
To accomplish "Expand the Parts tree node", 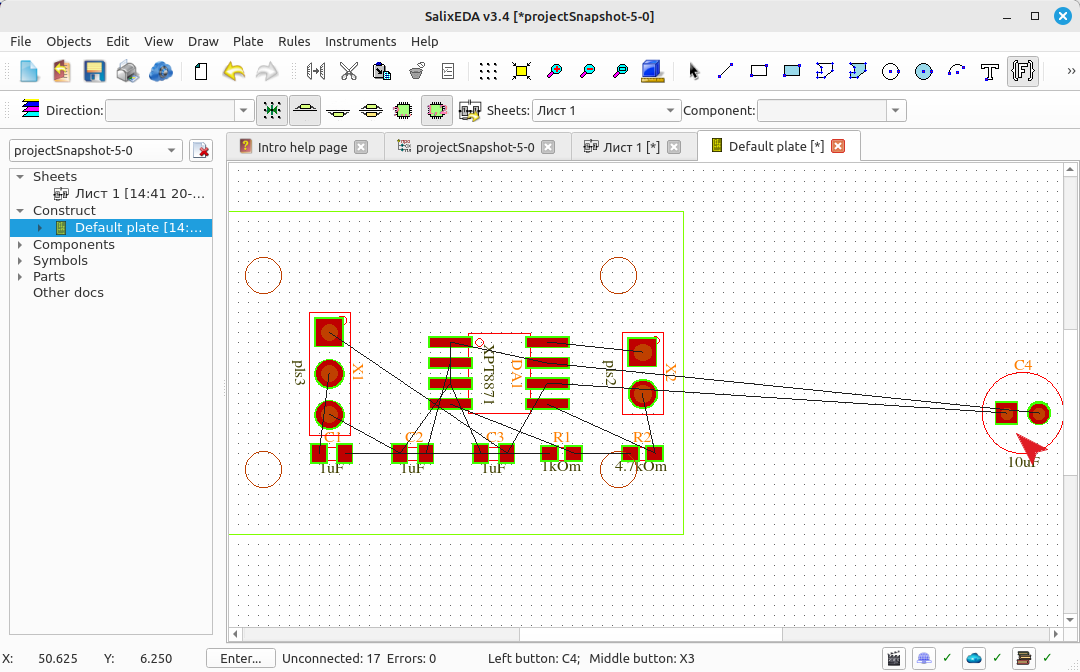I will (x=20, y=277).
